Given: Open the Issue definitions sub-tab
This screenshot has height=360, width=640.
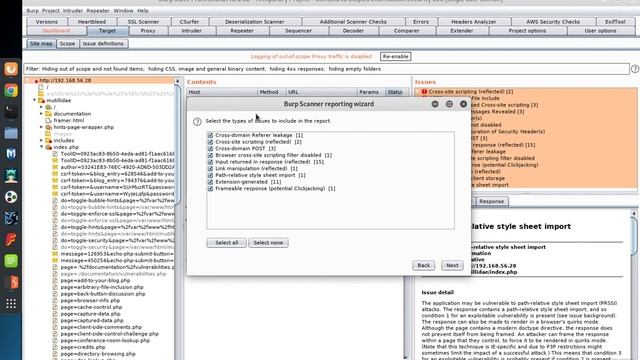Looking at the screenshot, I should click(103, 44).
